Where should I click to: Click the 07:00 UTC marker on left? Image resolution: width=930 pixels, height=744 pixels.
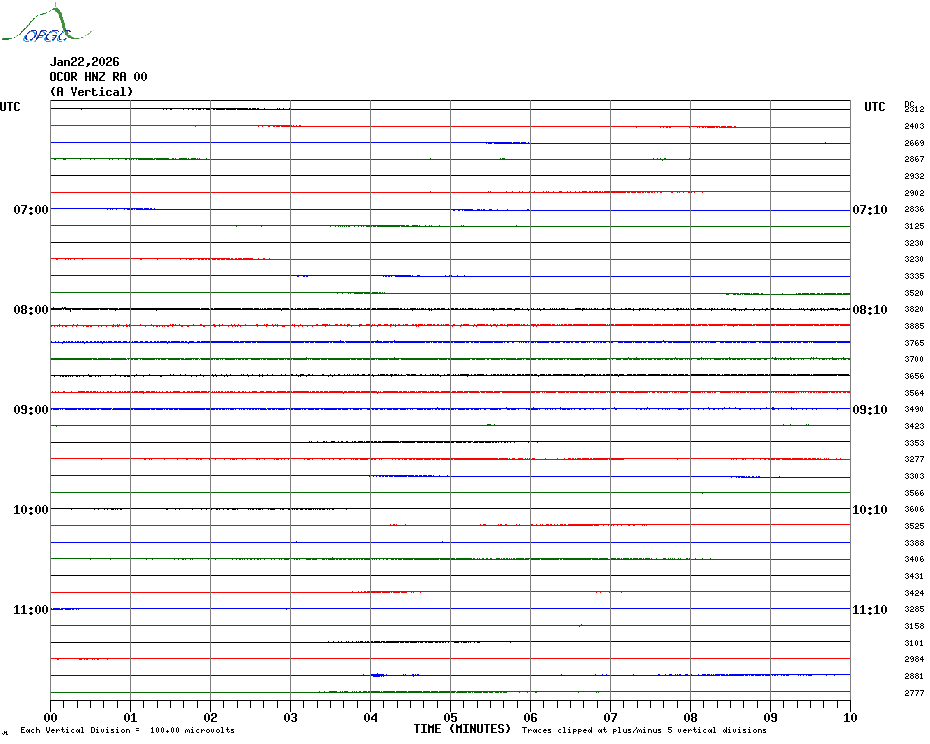tap(30, 210)
